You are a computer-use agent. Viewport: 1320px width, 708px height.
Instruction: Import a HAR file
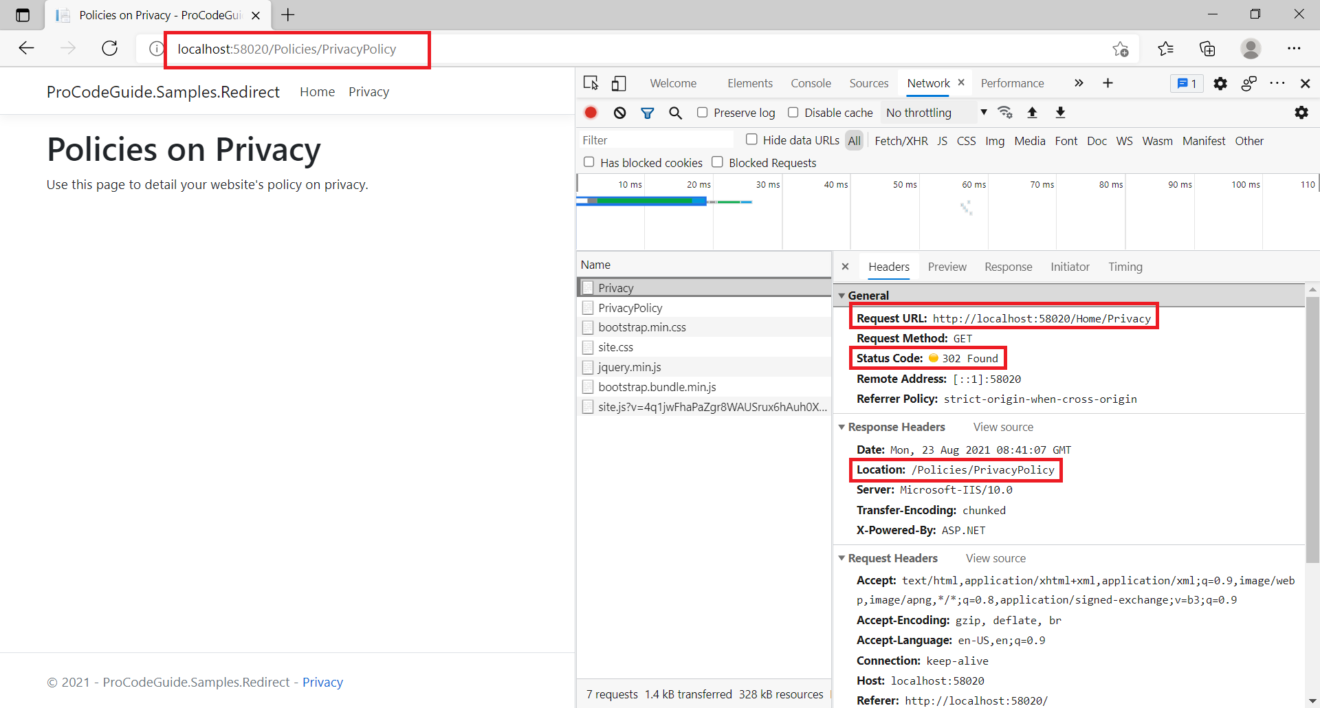1033,112
